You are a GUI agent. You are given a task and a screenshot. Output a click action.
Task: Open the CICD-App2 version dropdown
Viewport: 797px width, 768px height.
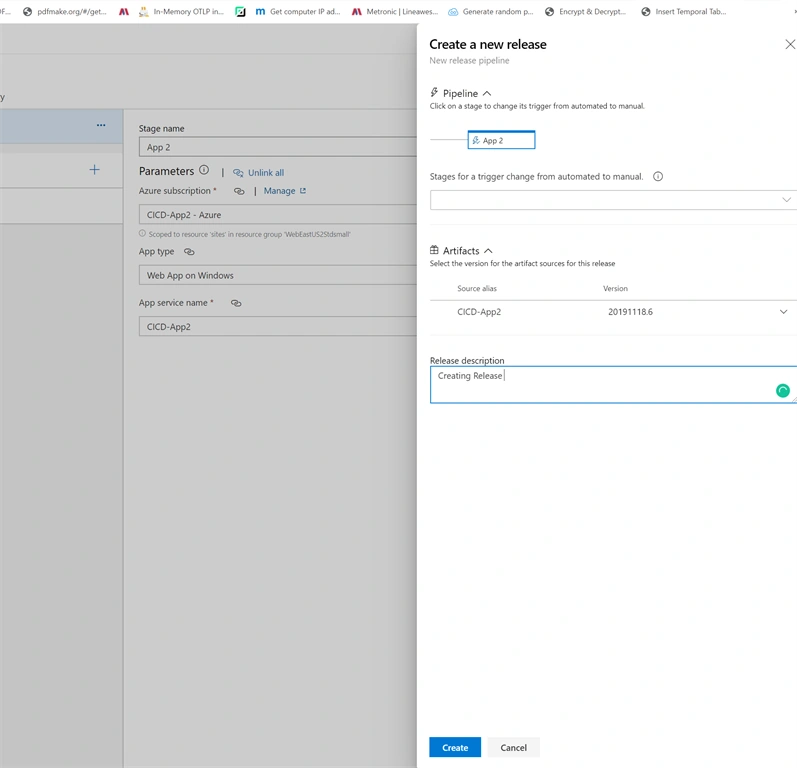(783, 312)
